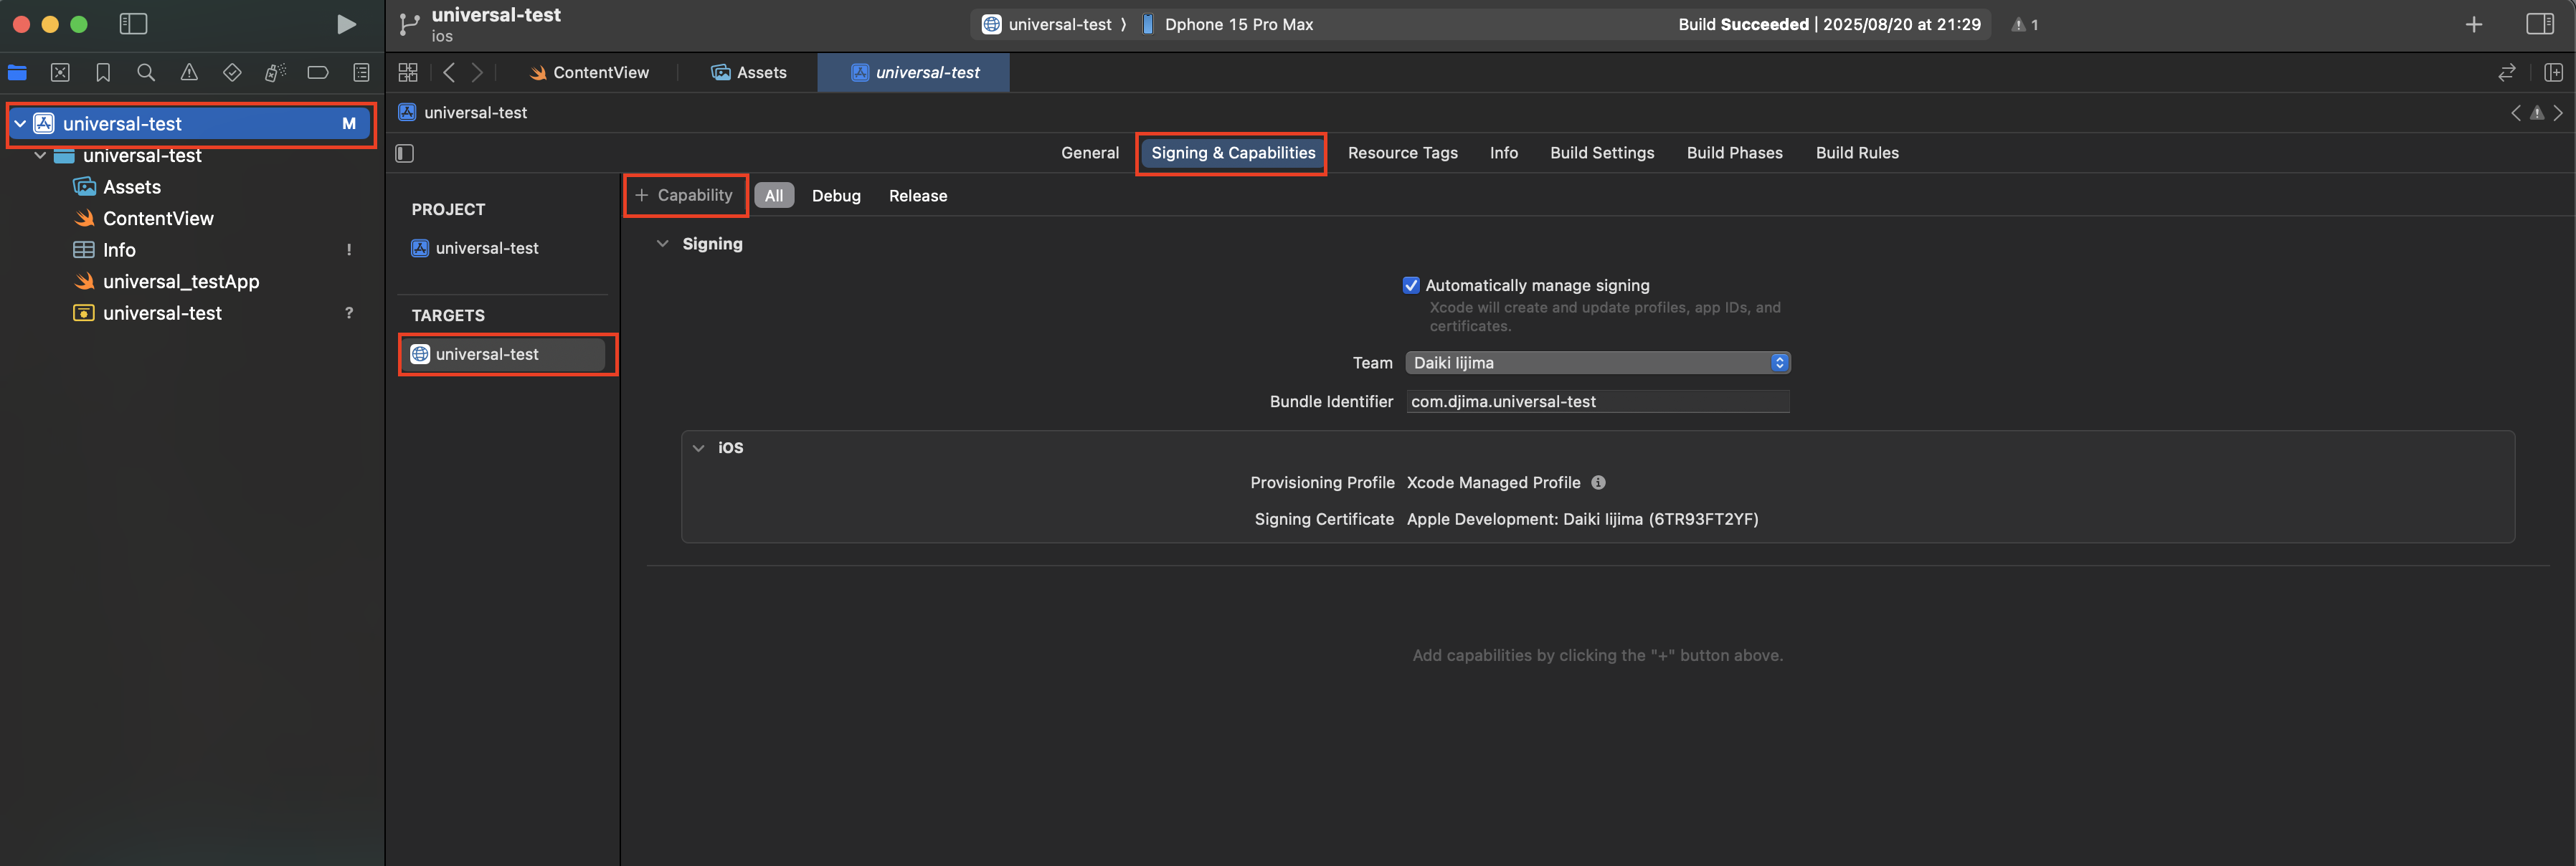Click the + Capability button
Viewport: 2576px width, 866px height.
click(685, 195)
